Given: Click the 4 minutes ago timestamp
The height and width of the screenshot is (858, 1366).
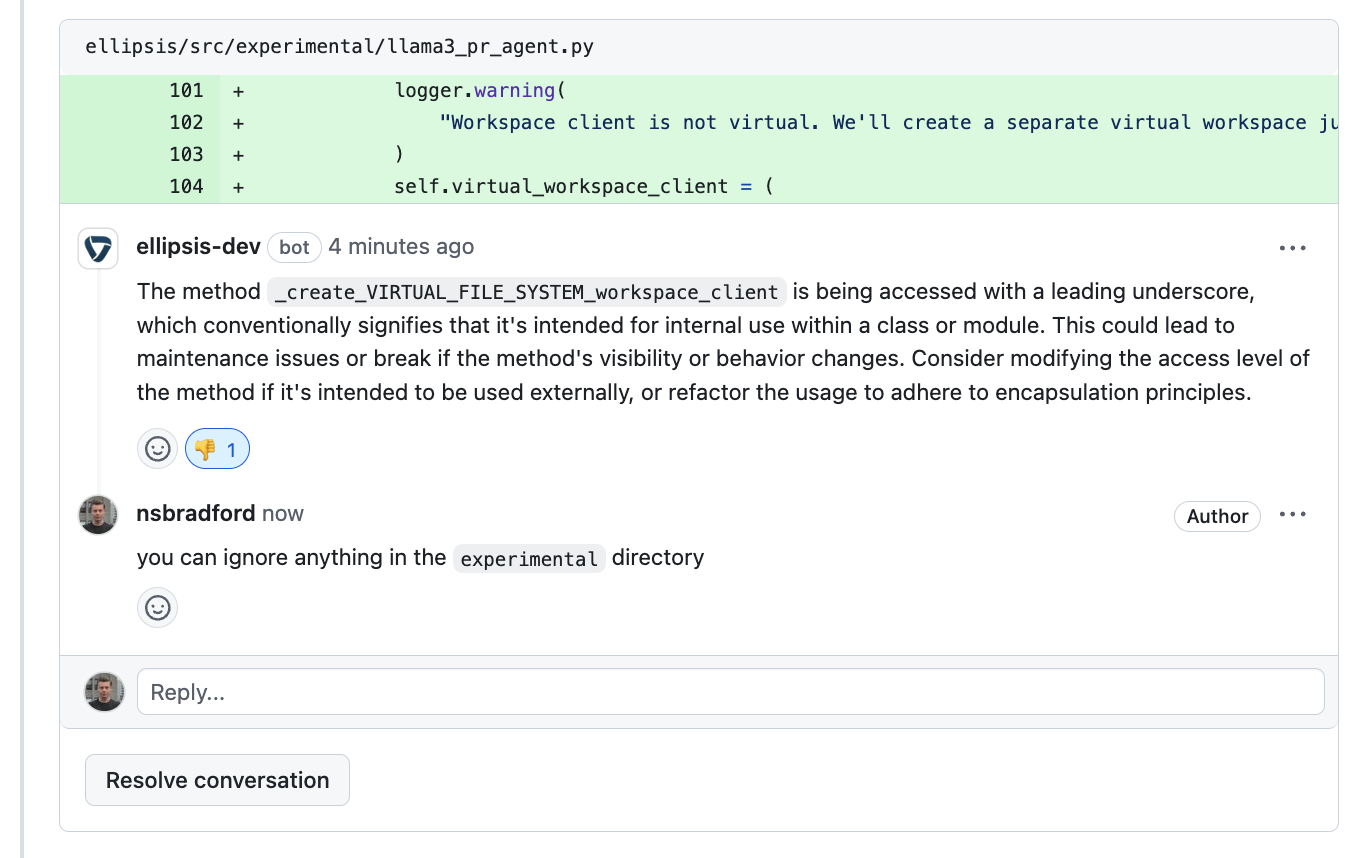Looking at the screenshot, I should [x=400, y=247].
